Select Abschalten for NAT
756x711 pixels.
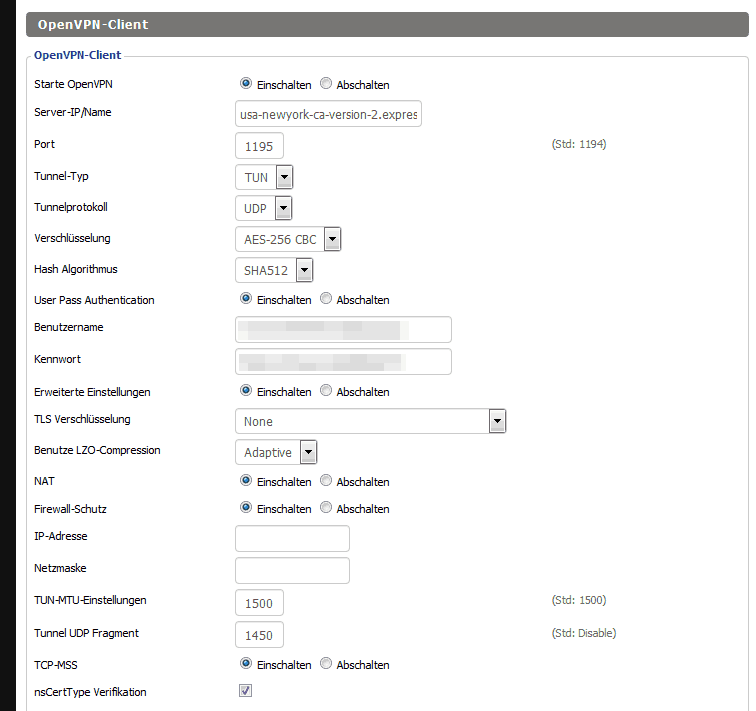(326, 481)
